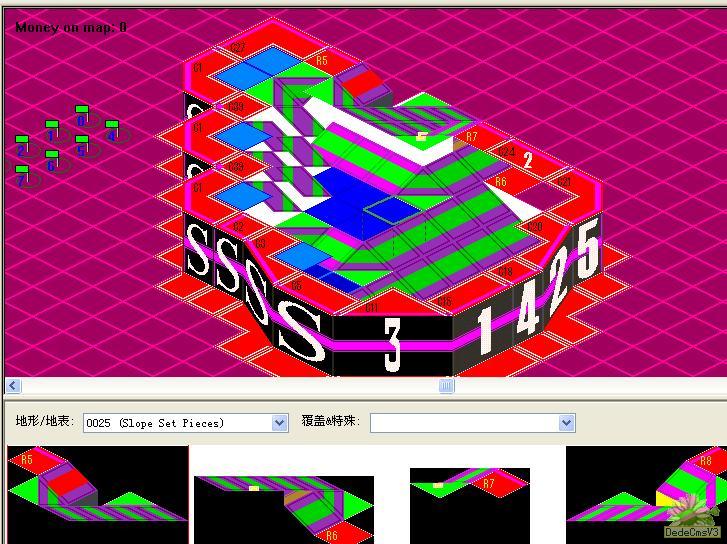
Task: Click the Money on map label
Action: click(71, 27)
